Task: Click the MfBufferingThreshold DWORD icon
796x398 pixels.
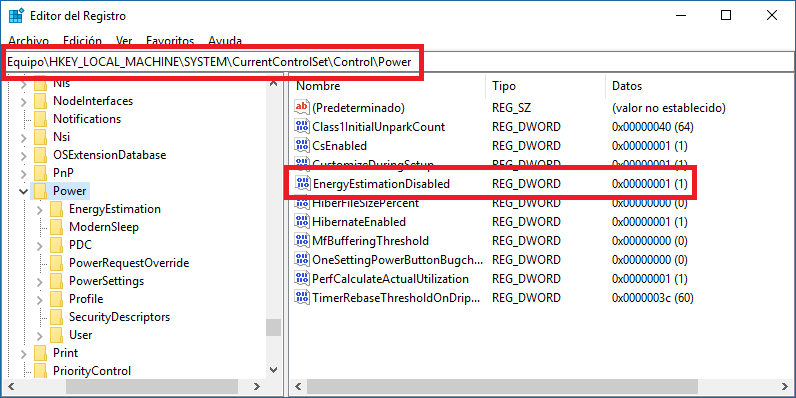Action: tap(302, 241)
